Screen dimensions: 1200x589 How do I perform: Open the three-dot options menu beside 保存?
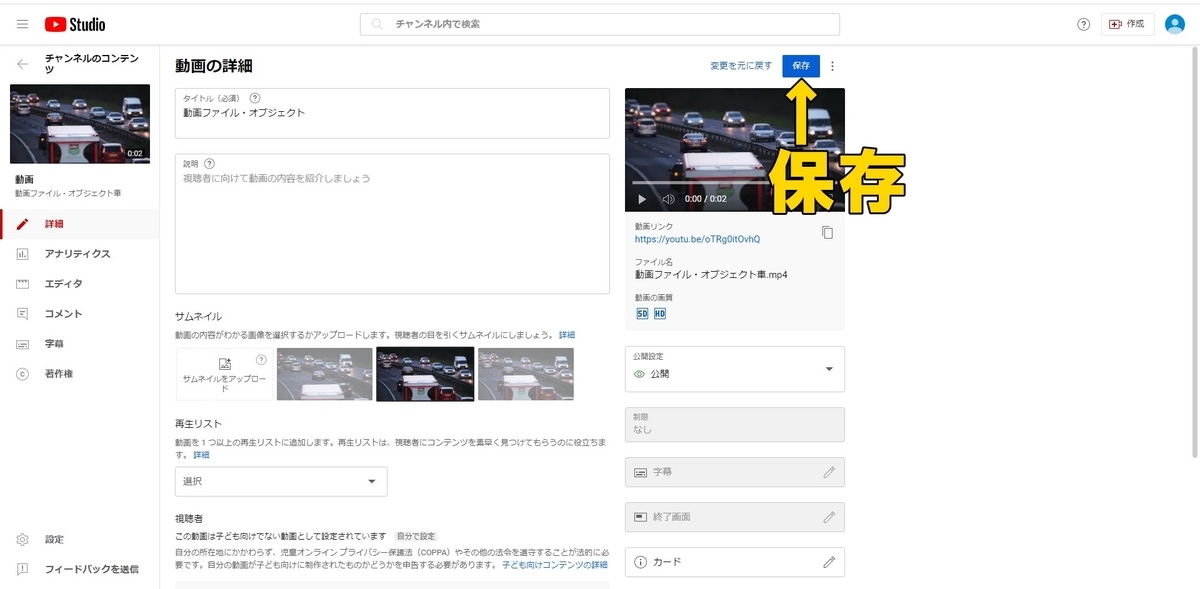click(832, 65)
